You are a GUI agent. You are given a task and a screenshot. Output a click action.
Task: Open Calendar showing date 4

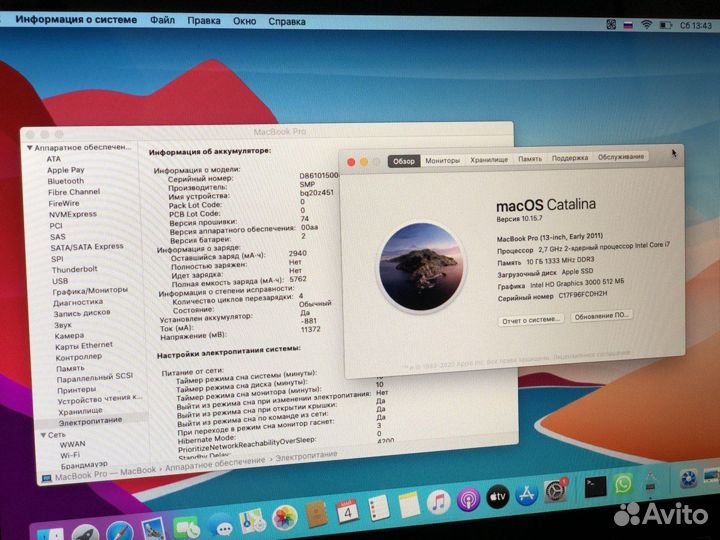click(x=348, y=511)
